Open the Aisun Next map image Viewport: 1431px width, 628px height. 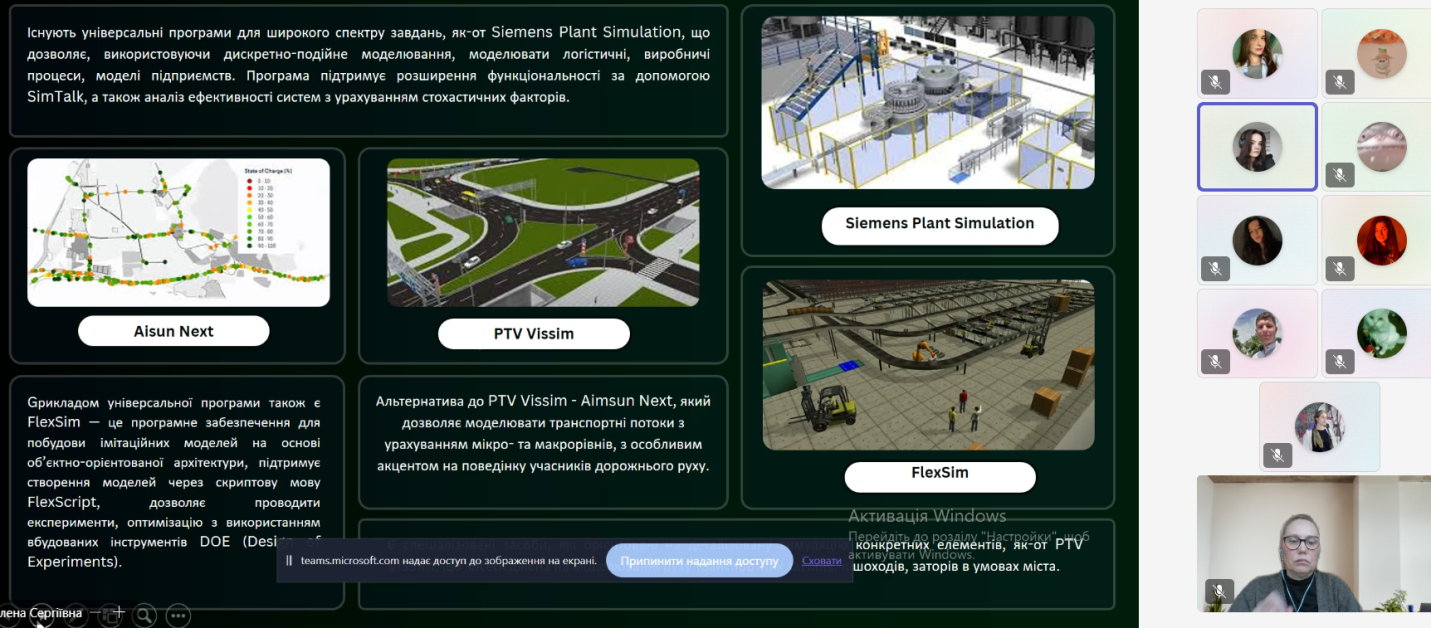point(178,232)
